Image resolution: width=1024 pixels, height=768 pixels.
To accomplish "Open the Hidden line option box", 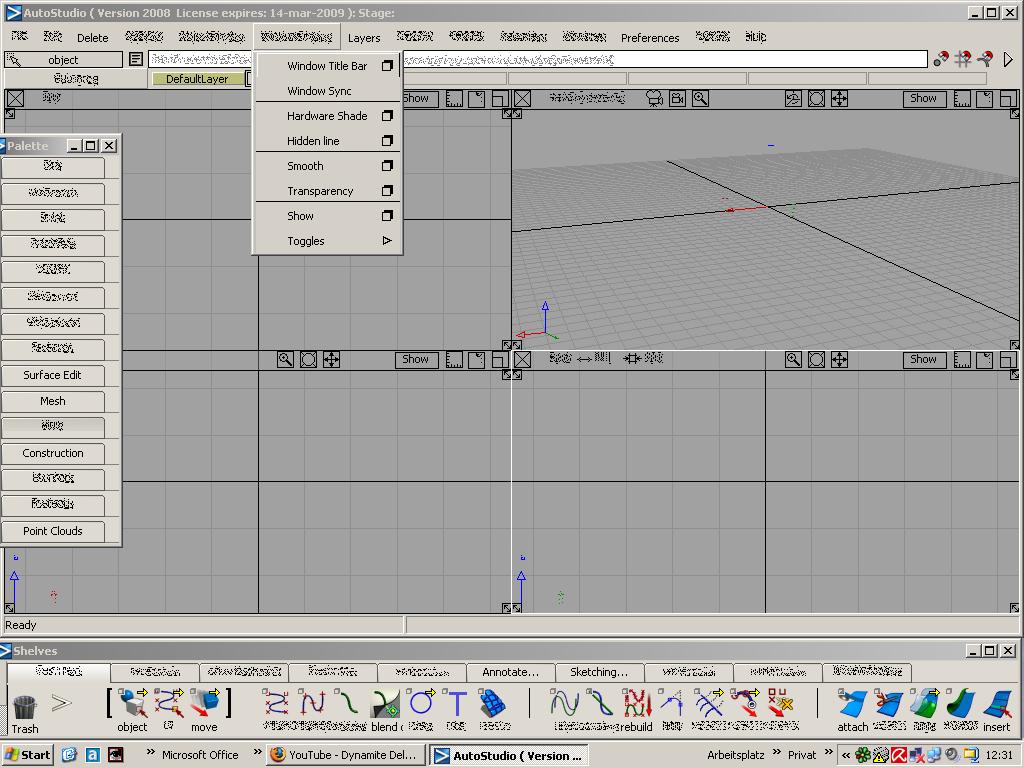I will pyautogui.click(x=387, y=140).
